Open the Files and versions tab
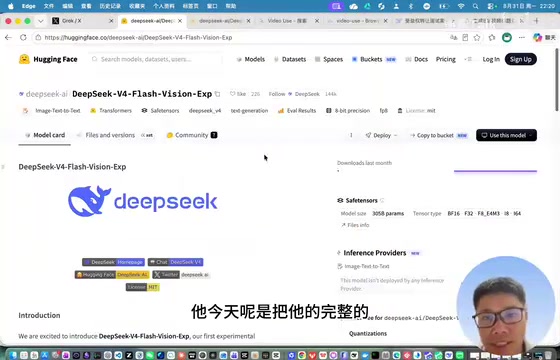Screen dimensions: 560x360 (115, 135)
